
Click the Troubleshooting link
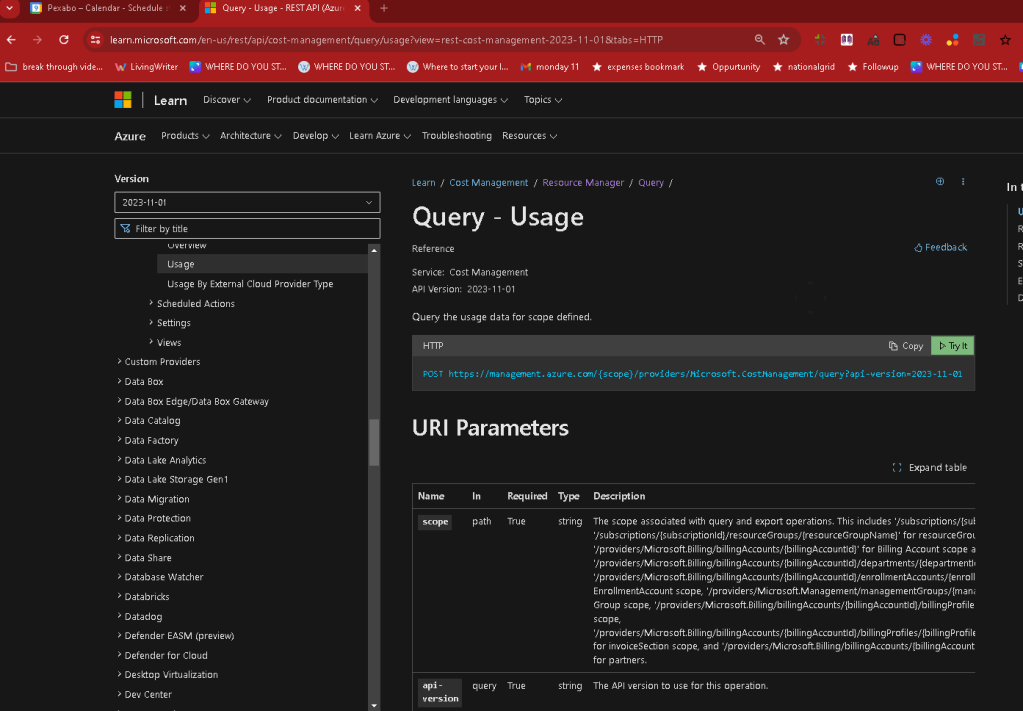coord(457,136)
